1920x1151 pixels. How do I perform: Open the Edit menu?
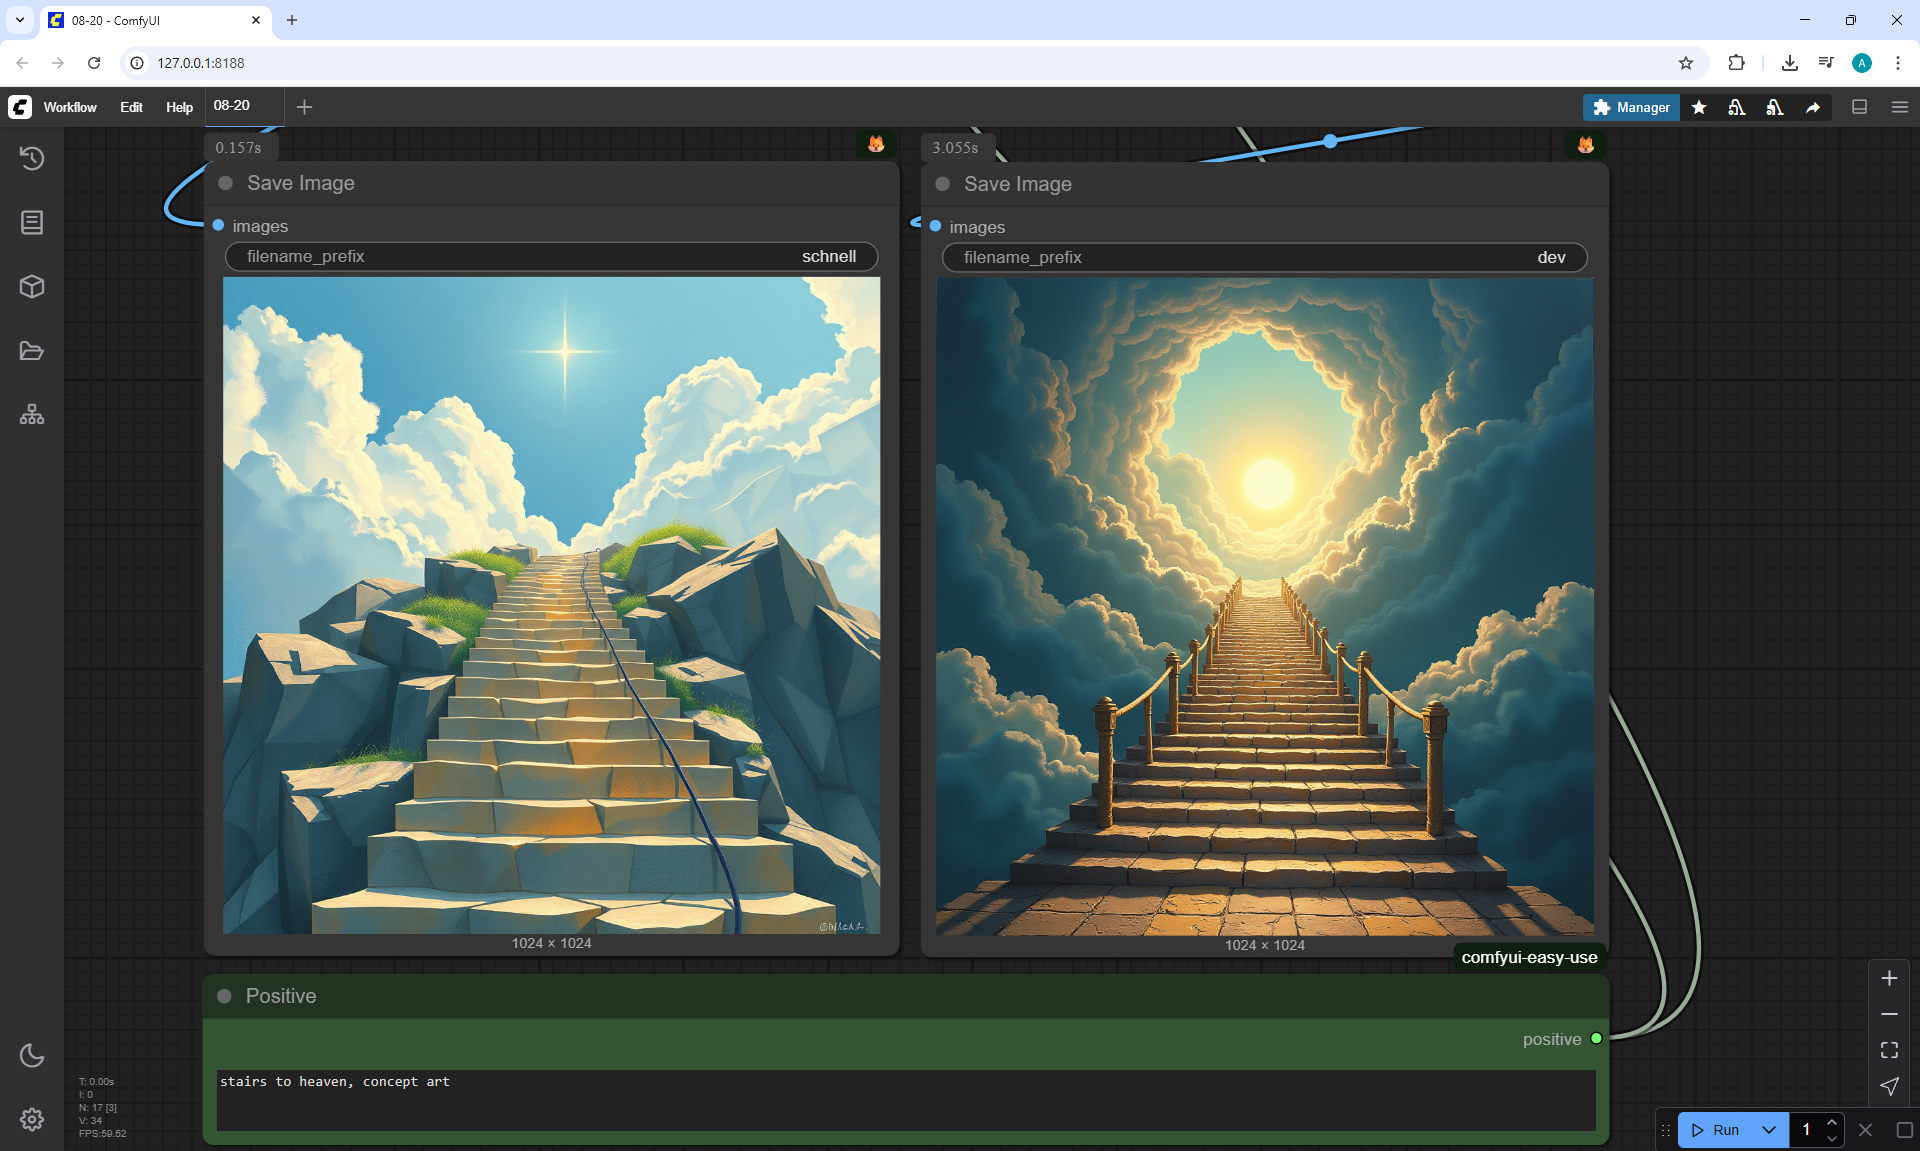click(131, 107)
